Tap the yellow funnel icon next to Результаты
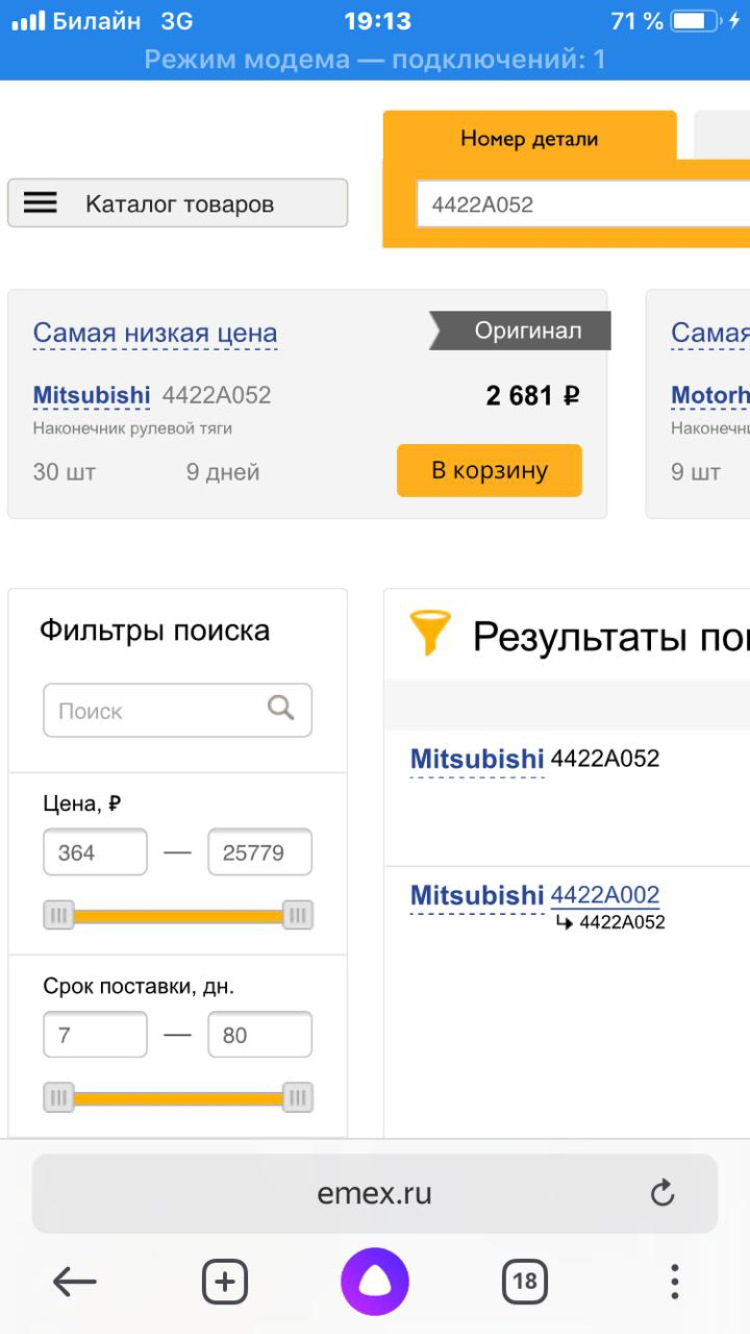750x1334 pixels. tap(430, 630)
